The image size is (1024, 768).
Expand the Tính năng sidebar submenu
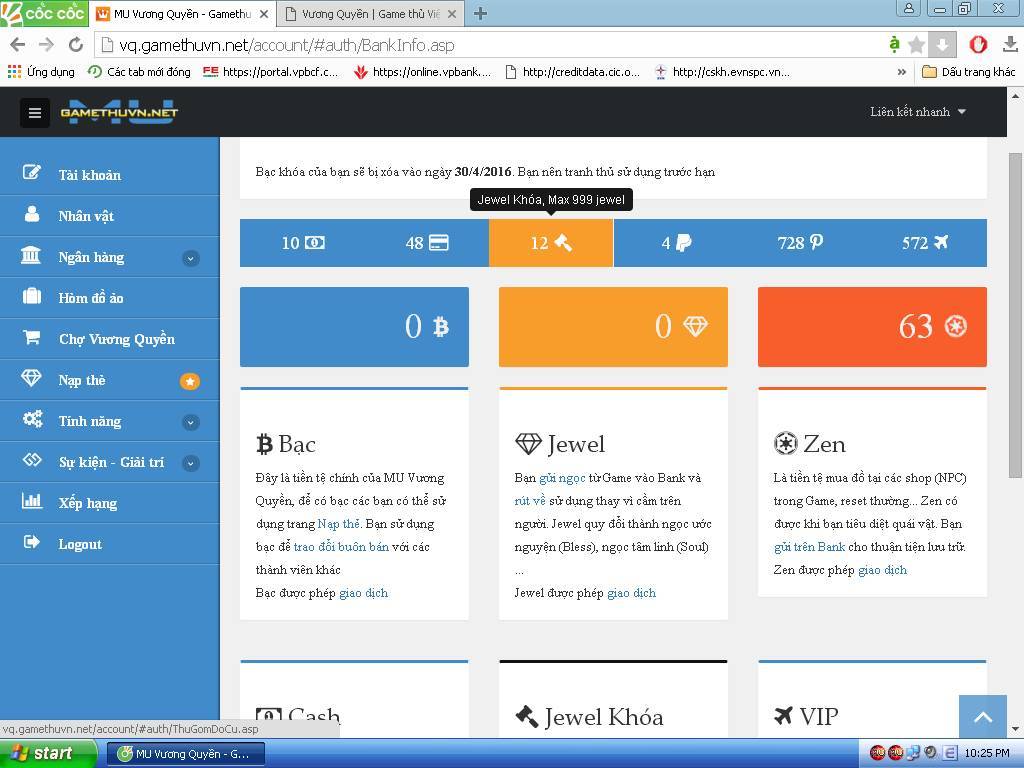point(190,422)
